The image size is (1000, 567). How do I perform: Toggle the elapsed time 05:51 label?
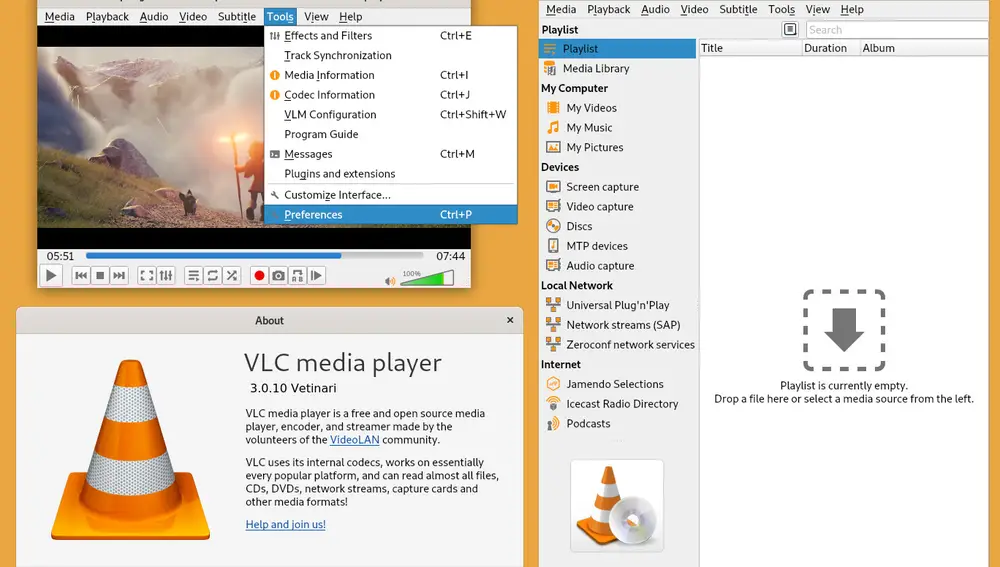coord(60,256)
